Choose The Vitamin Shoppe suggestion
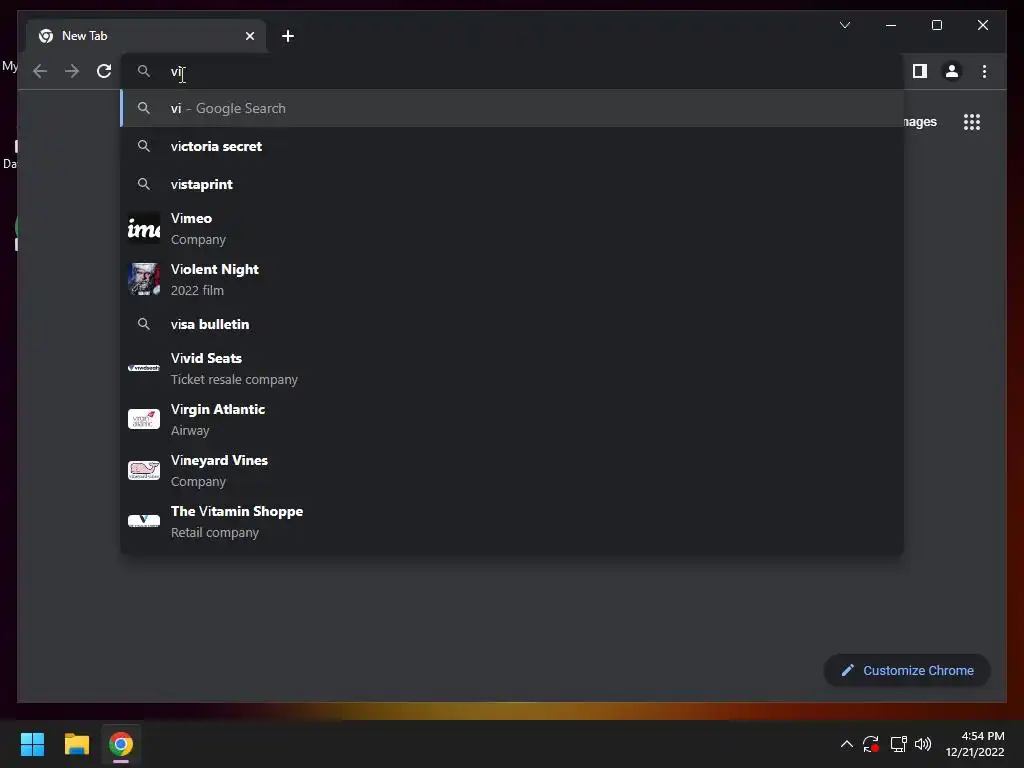 click(x=512, y=521)
